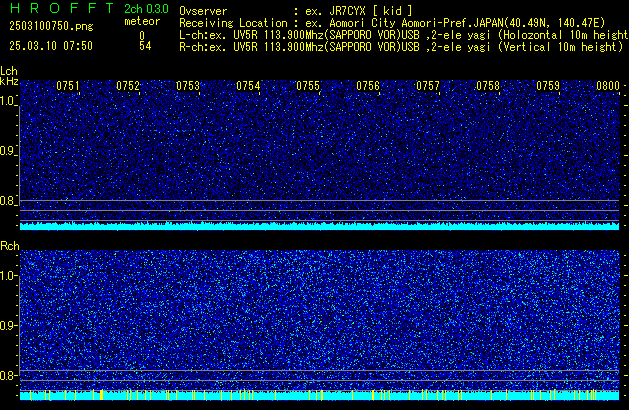Select the 0751 time marker
The height and width of the screenshot is (410, 629).
tap(68, 86)
